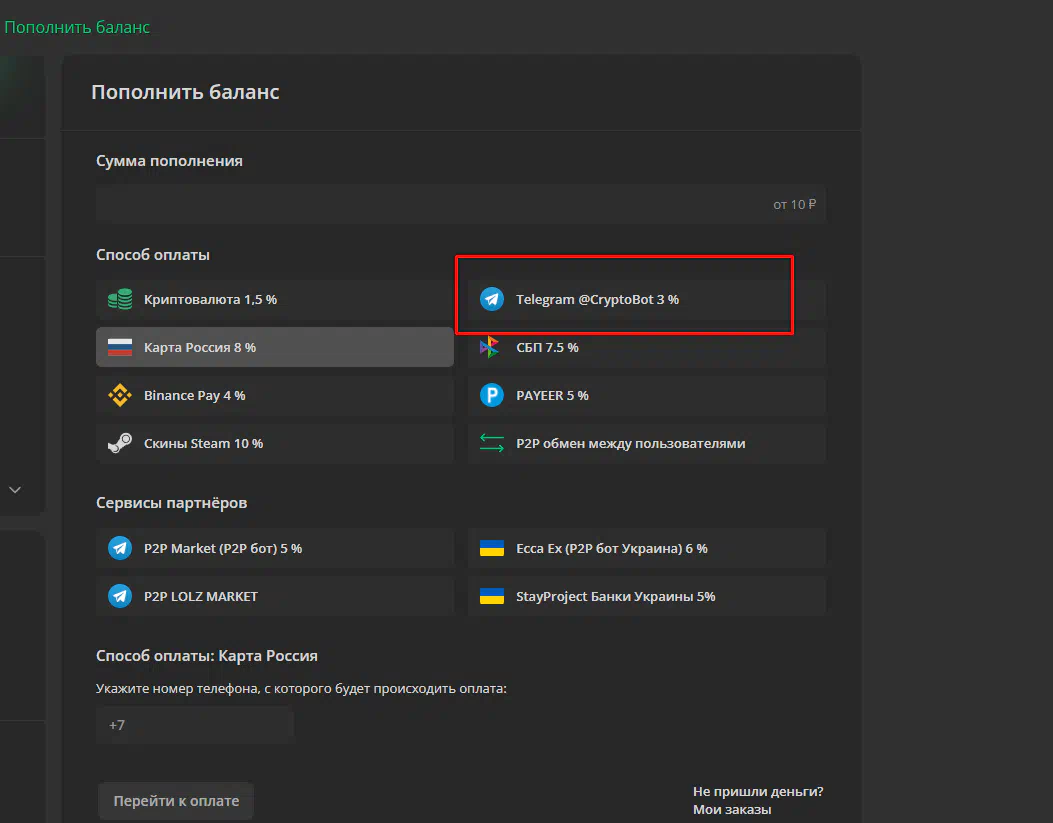Click the Telegram icon beside P2P Market
The height and width of the screenshot is (823, 1053).
[120, 548]
